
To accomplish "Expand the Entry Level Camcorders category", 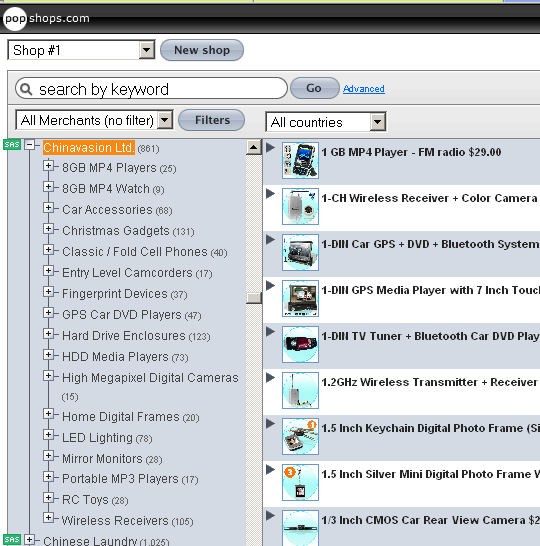I will tap(48, 271).
